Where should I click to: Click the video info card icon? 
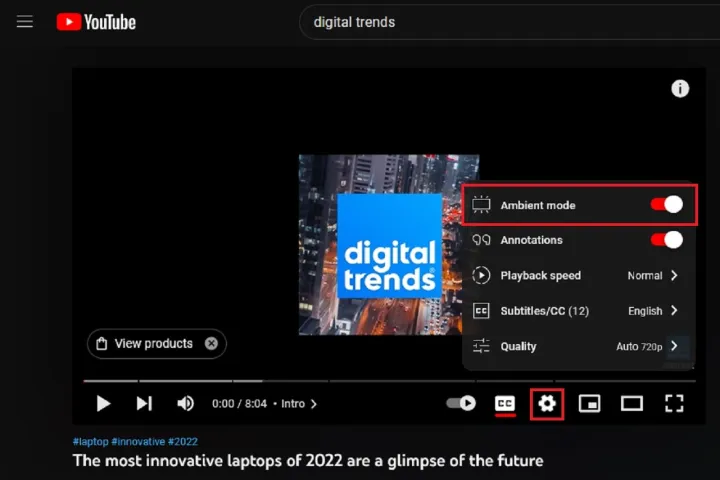point(680,89)
